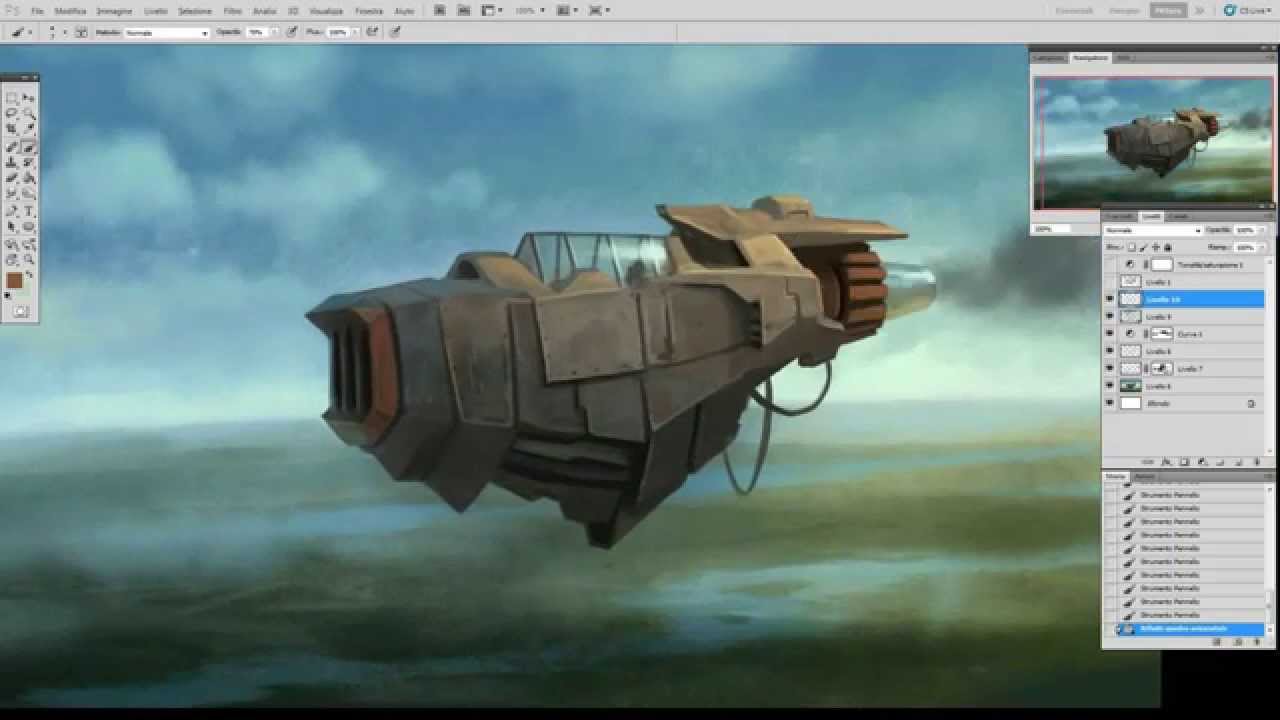The height and width of the screenshot is (720, 1280).
Task: Click the Navigator preview thumbnail
Action: [x=1153, y=143]
